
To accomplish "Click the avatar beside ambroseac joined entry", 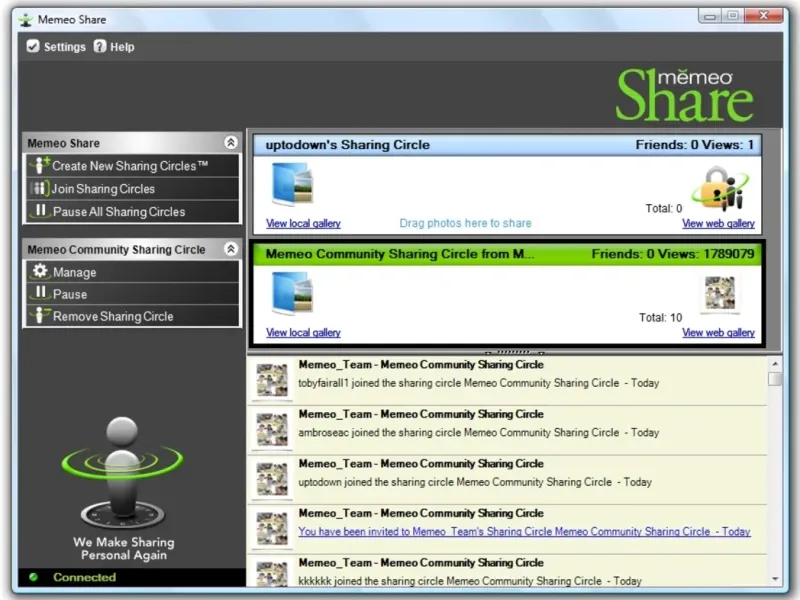I will point(272,429).
